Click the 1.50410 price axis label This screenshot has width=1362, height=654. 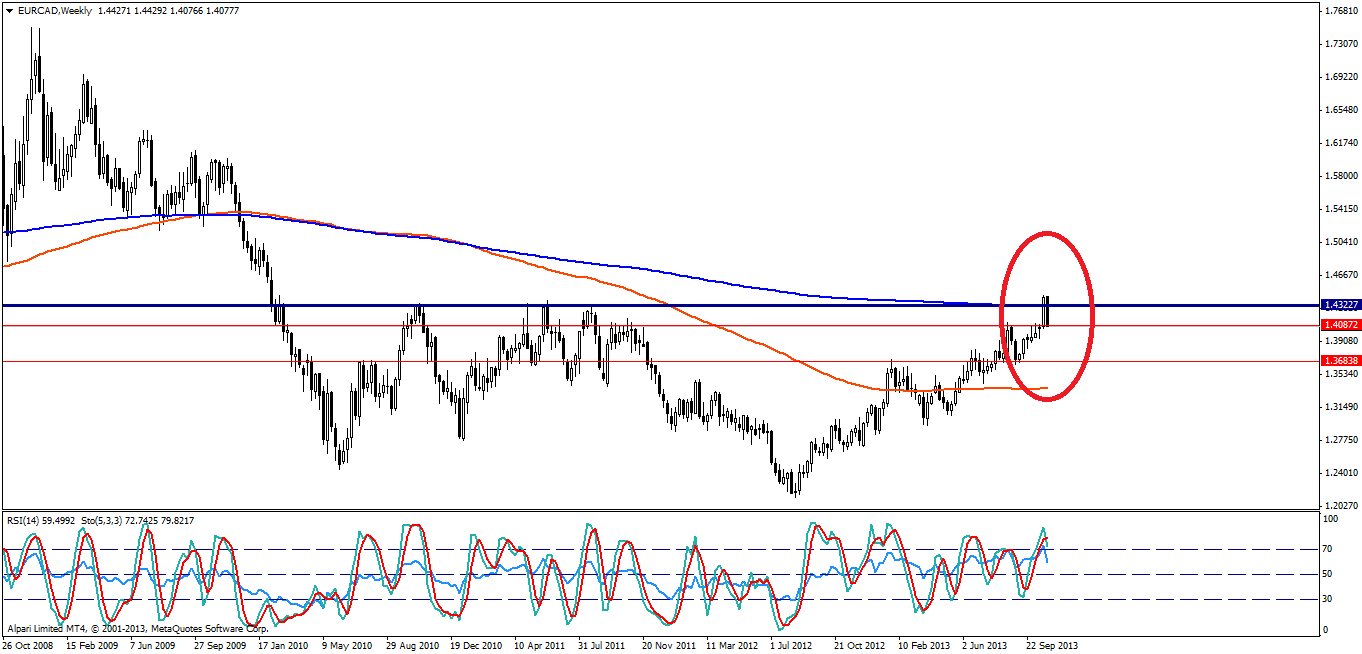[x=1340, y=242]
